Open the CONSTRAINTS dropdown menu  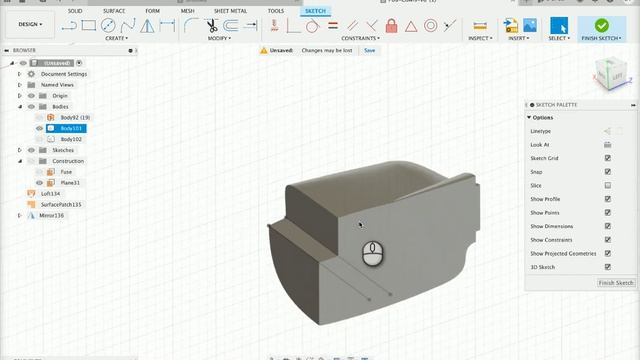(x=360, y=38)
